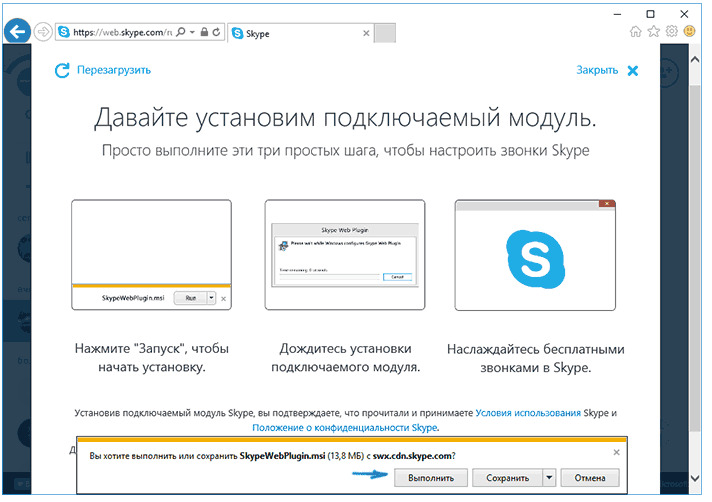Expand the Сохранить dropdown arrow
This screenshot has height=502, width=712.
[x=549, y=478]
